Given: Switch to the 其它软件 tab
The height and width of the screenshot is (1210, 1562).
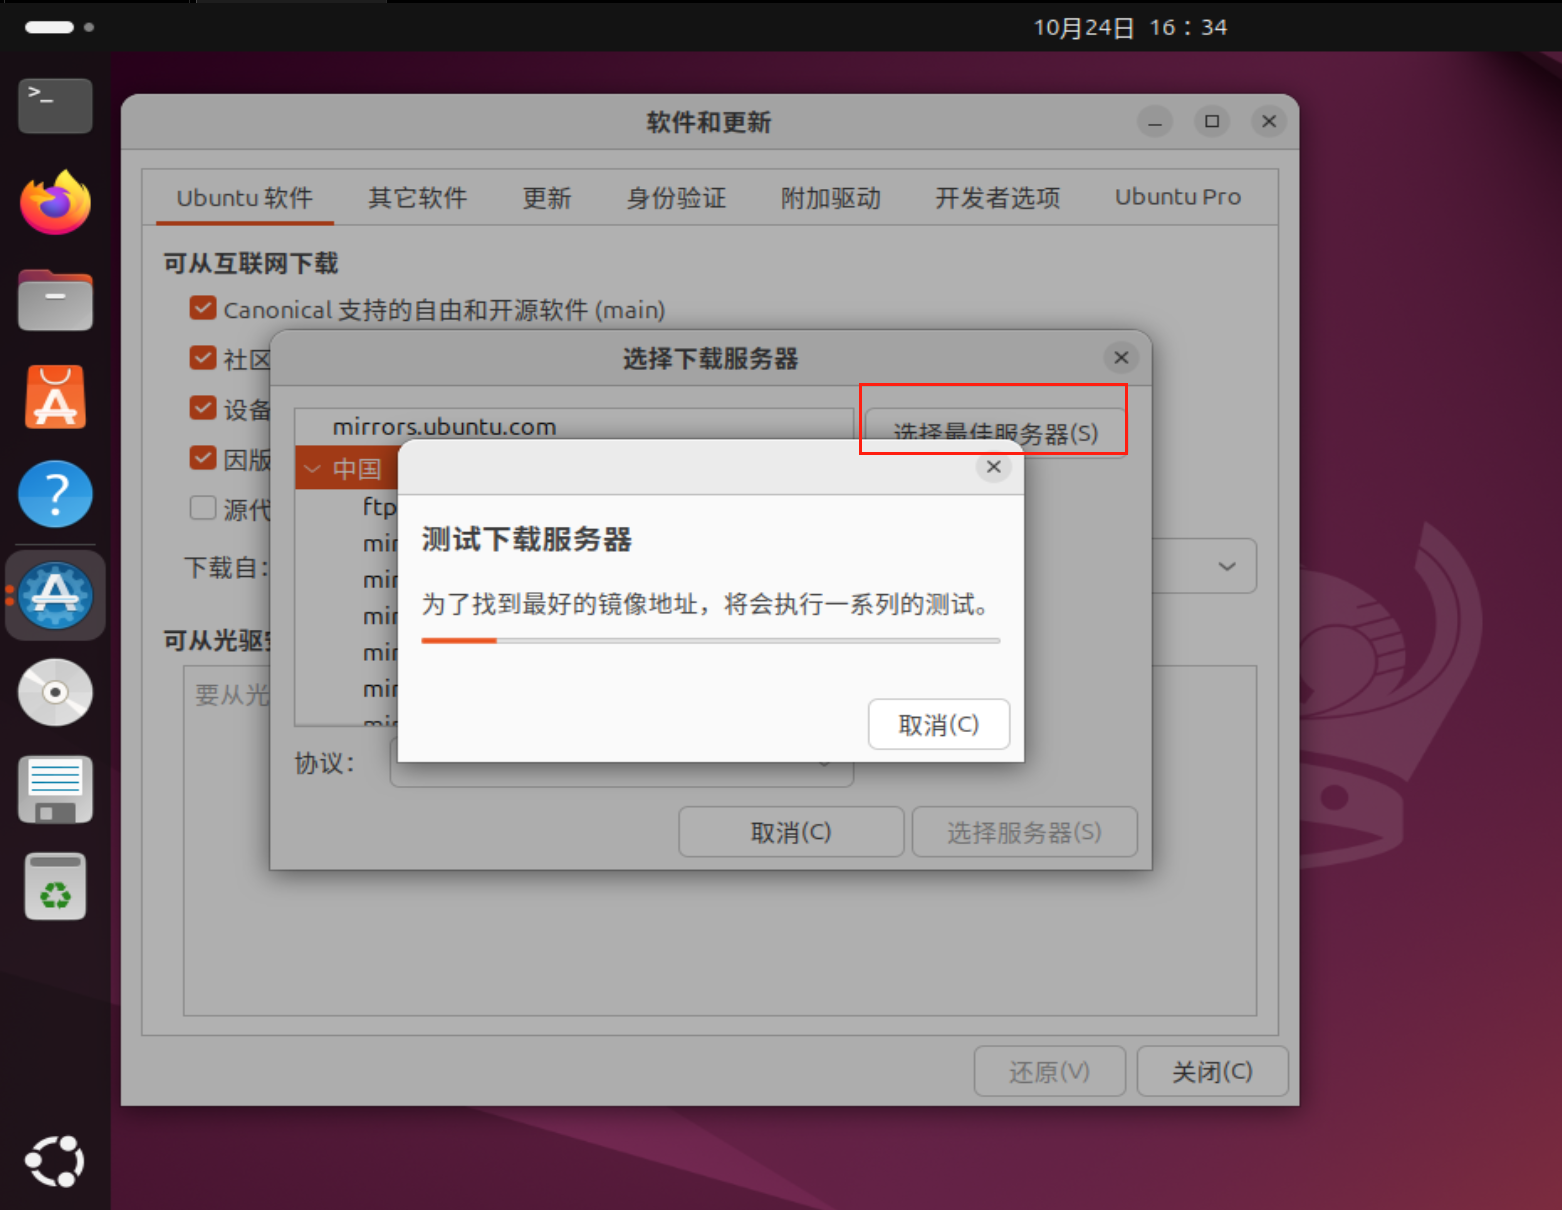Looking at the screenshot, I should click(417, 198).
